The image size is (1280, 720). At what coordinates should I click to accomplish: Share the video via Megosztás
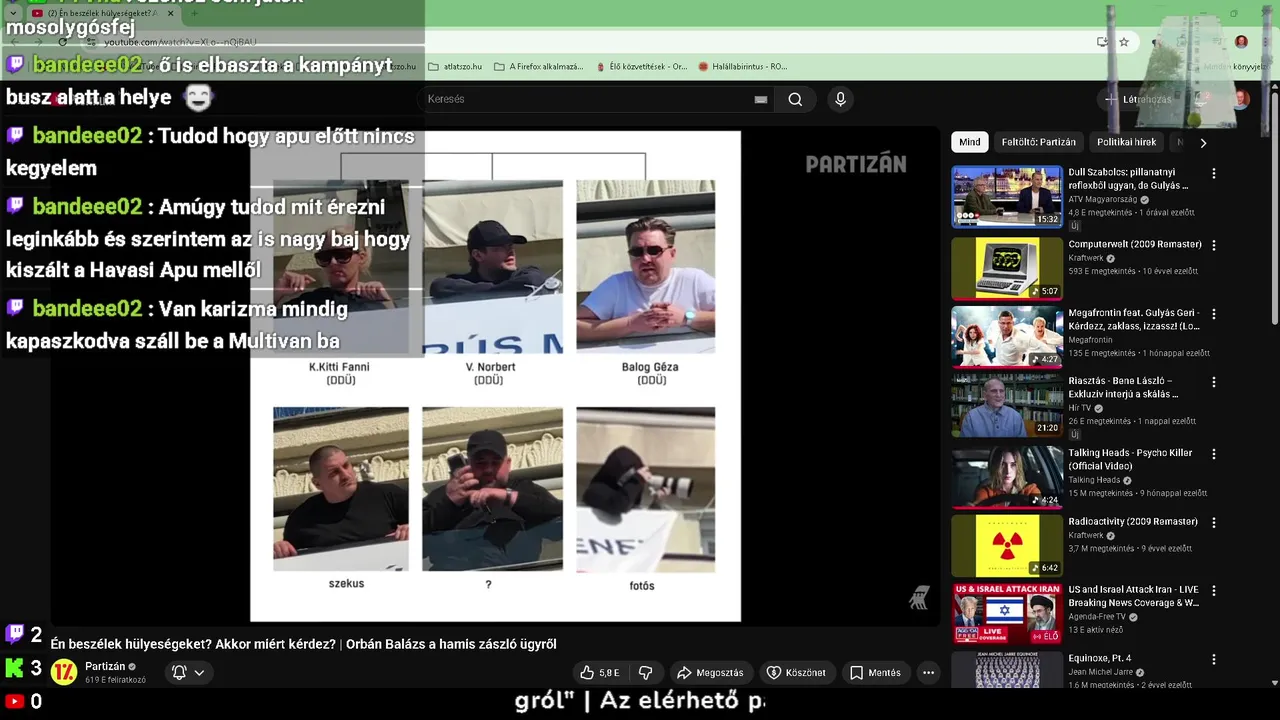710,673
